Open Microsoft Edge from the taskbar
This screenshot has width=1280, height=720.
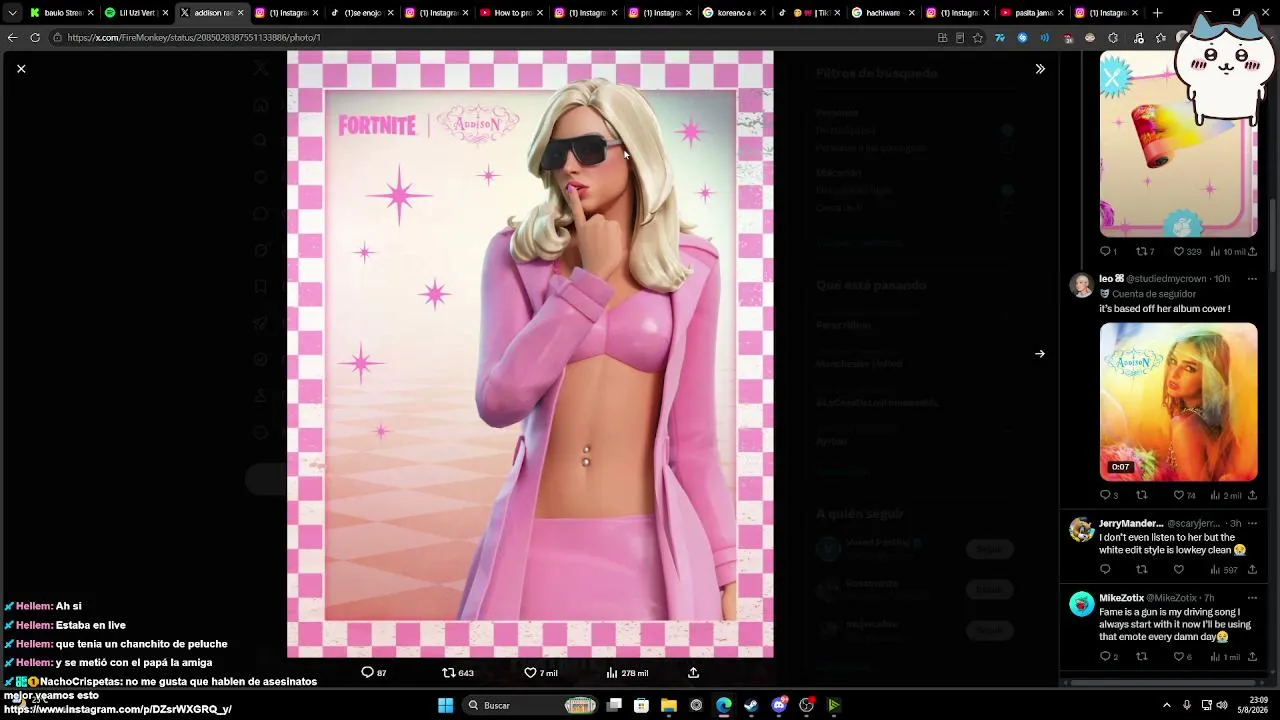(724, 705)
